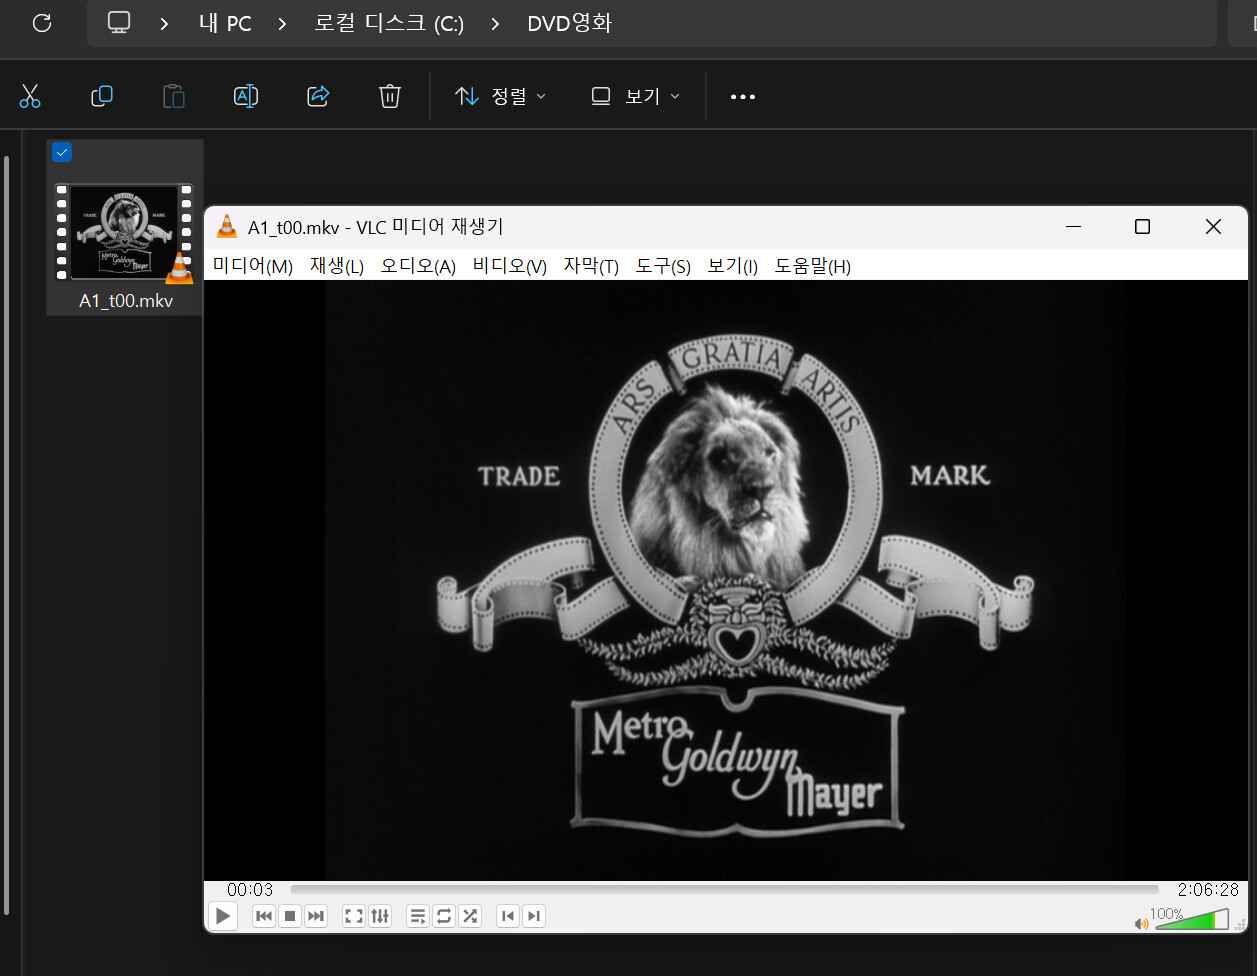The width and height of the screenshot is (1257, 976).
Task: Open the 미디어(M) menu
Action: coord(253,266)
